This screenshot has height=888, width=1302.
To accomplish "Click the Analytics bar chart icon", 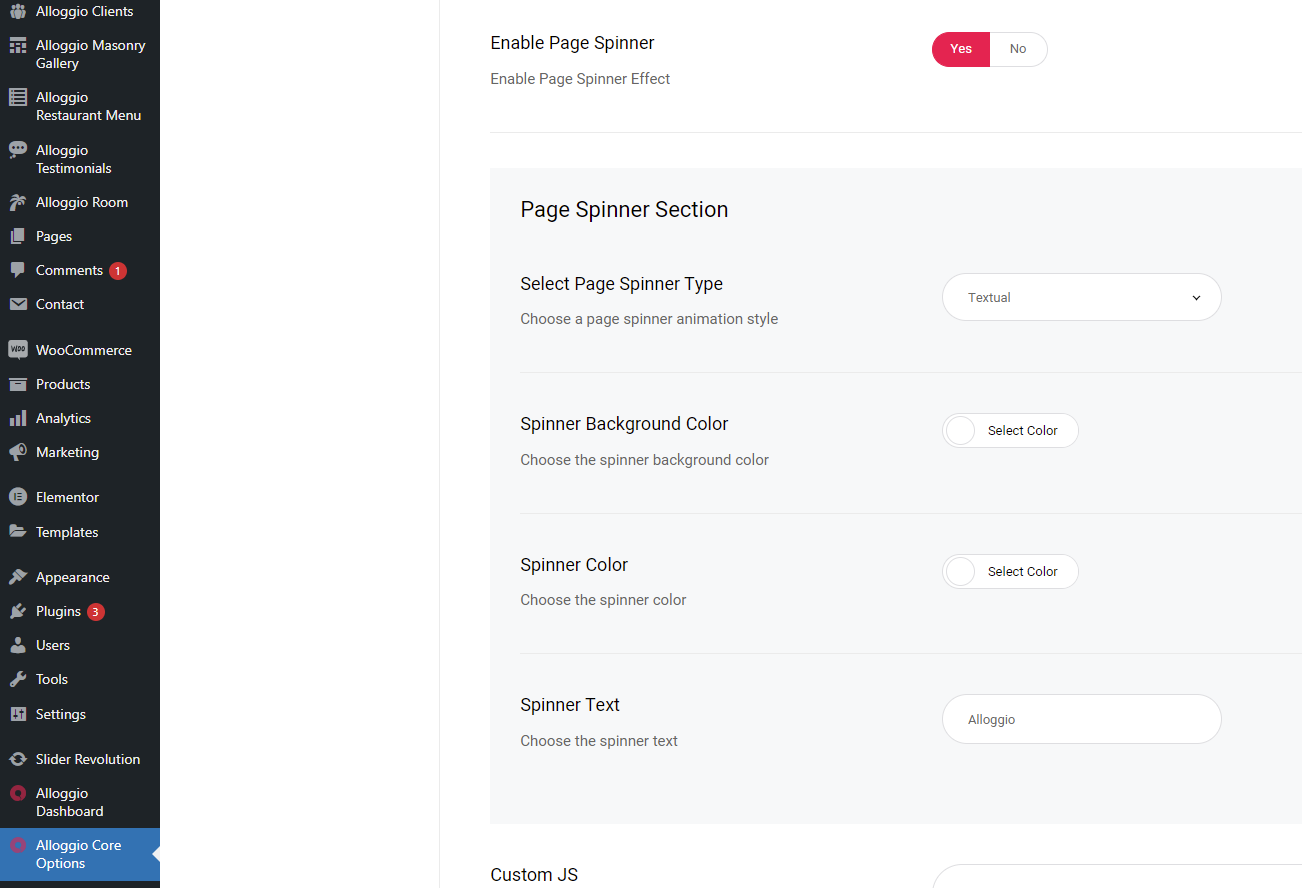I will (17, 418).
